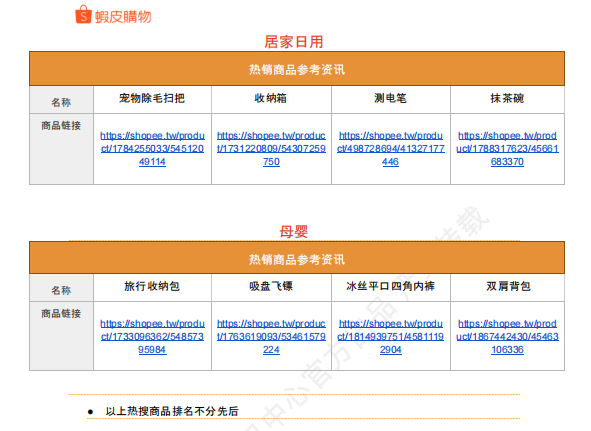The height and width of the screenshot is (431, 591).
Task: Click the 以上热搜商品排名不分先后 note
Action: pos(172,411)
